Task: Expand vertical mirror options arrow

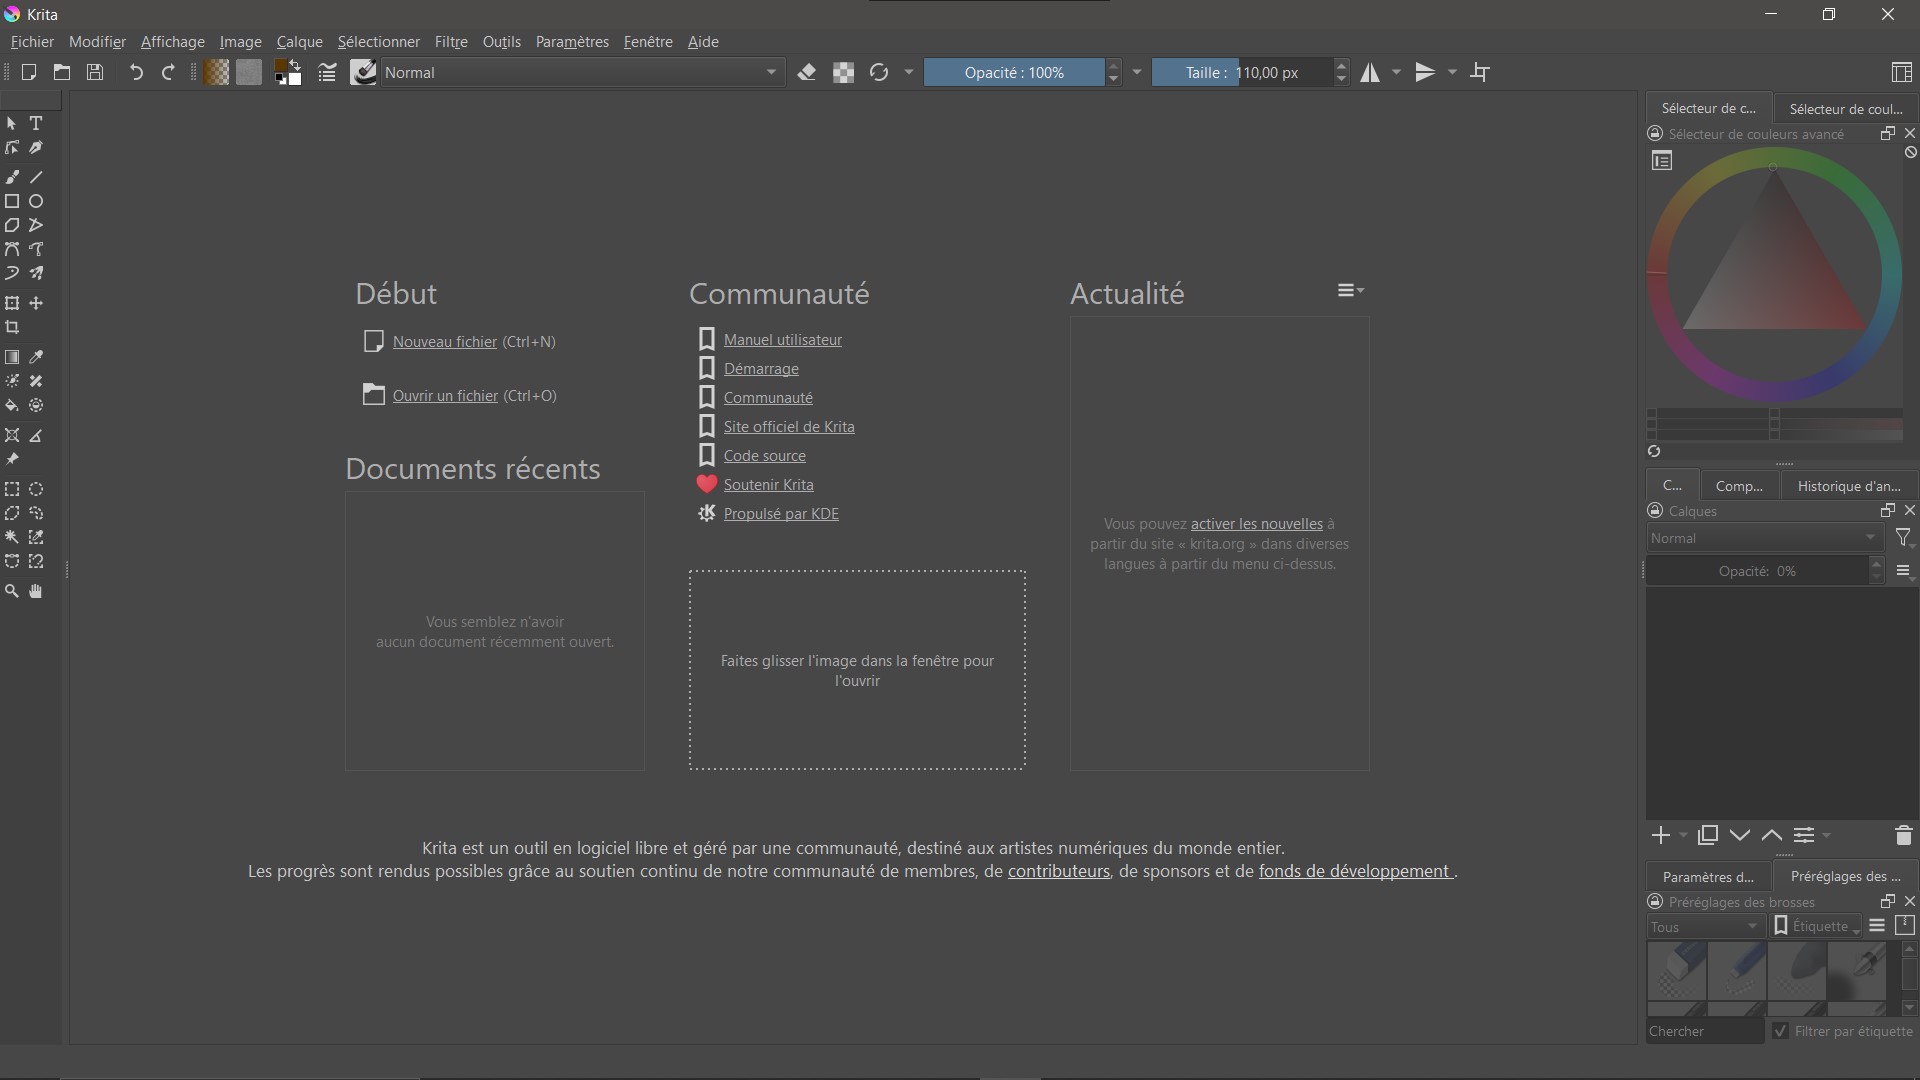Action: point(1452,72)
